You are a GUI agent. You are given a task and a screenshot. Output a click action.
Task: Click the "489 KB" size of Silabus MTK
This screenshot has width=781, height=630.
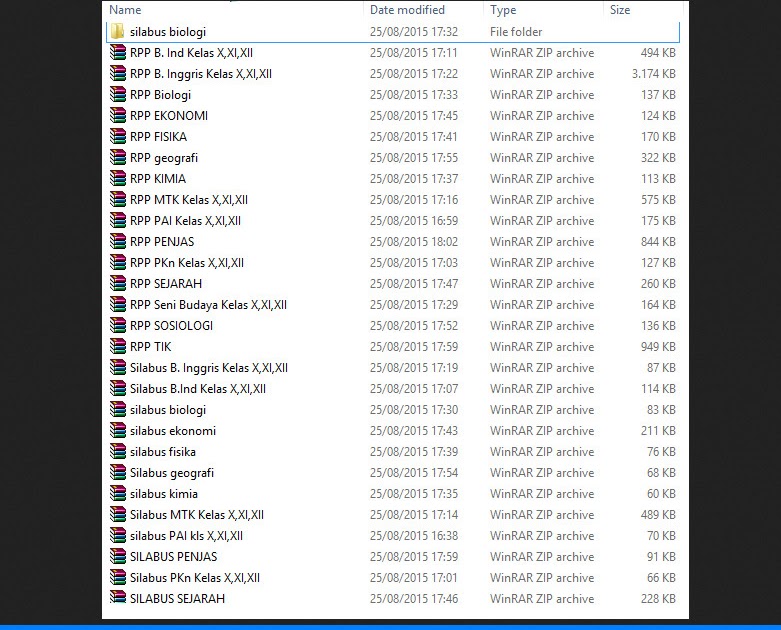click(x=658, y=514)
